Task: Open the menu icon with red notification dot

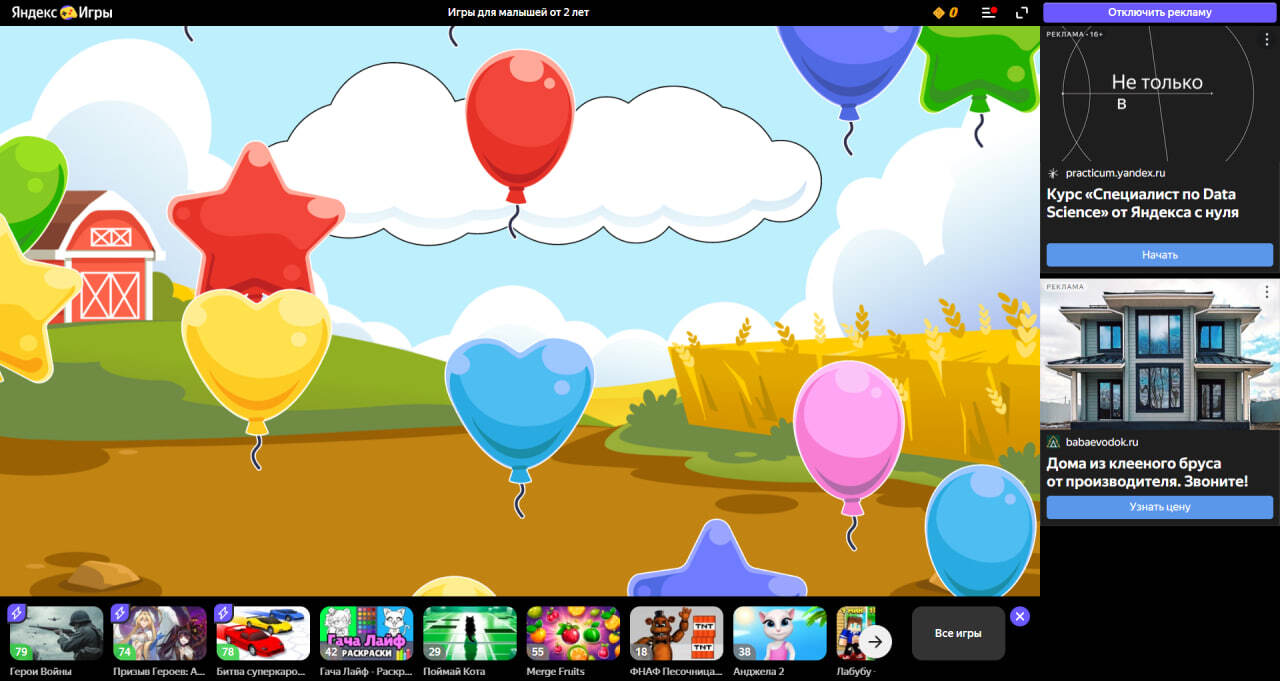Action: 988,13
